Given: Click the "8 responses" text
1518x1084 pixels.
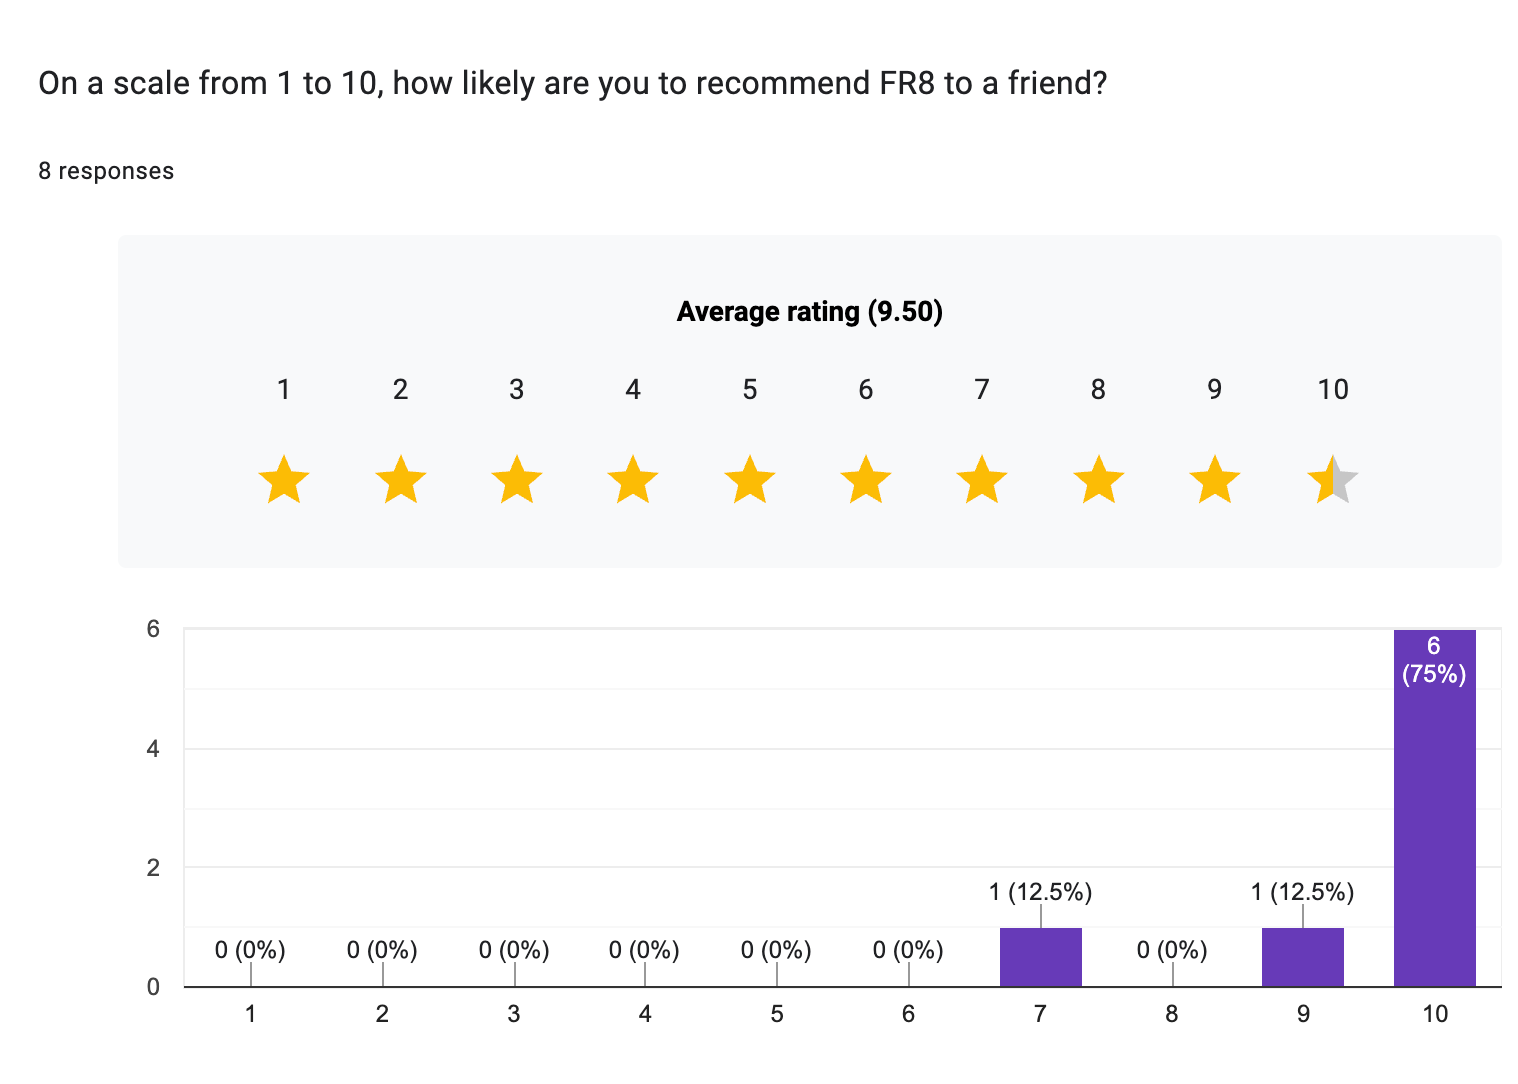Looking at the screenshot, I should point(106,171).
